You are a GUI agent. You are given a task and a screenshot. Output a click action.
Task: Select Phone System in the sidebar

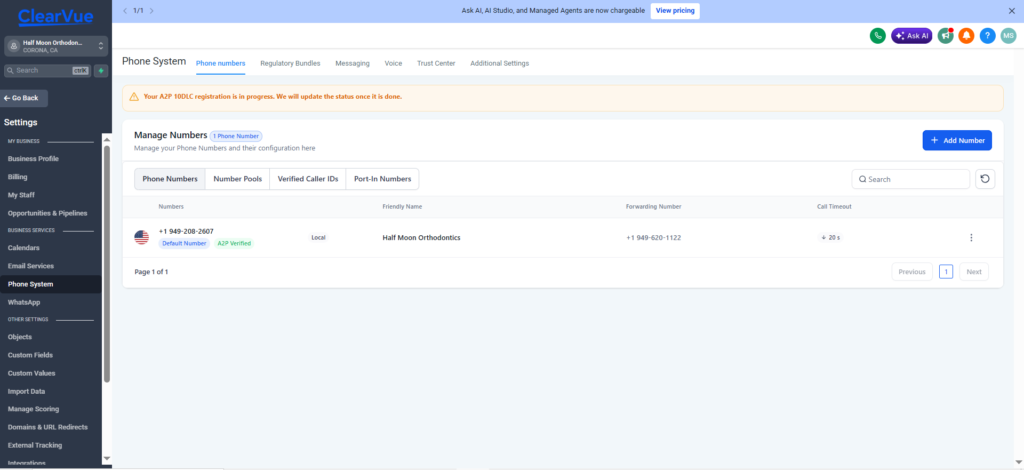[x=51, y=285]
